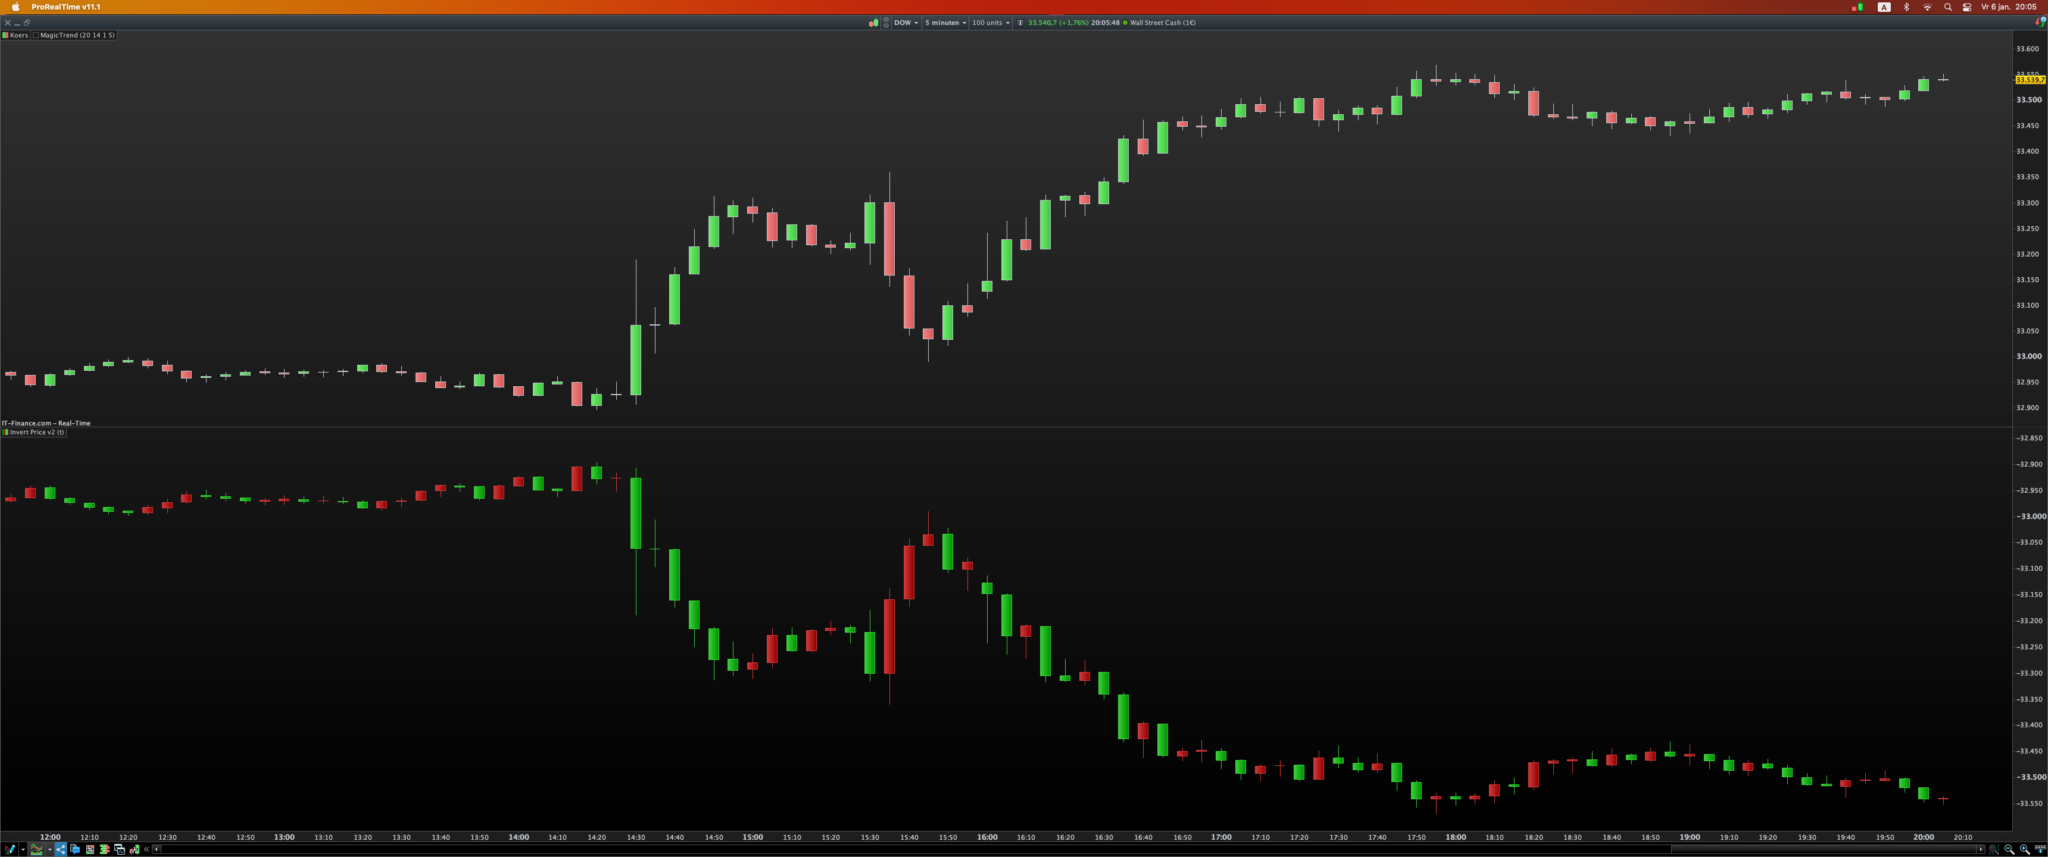2048x857 pixels.
Task: Open the chart comments speech-bubble icon
Action: (x=75, y=849)
